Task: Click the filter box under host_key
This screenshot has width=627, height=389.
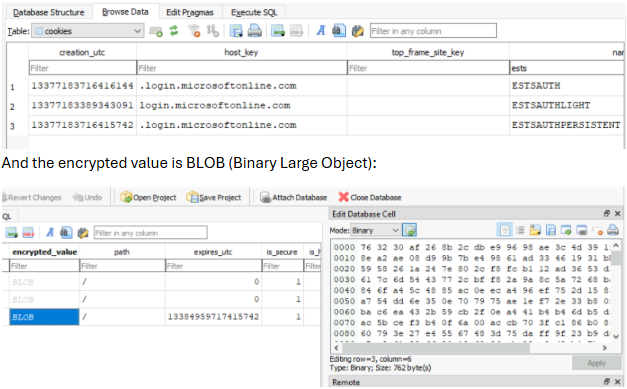Action: coord(242,68)
